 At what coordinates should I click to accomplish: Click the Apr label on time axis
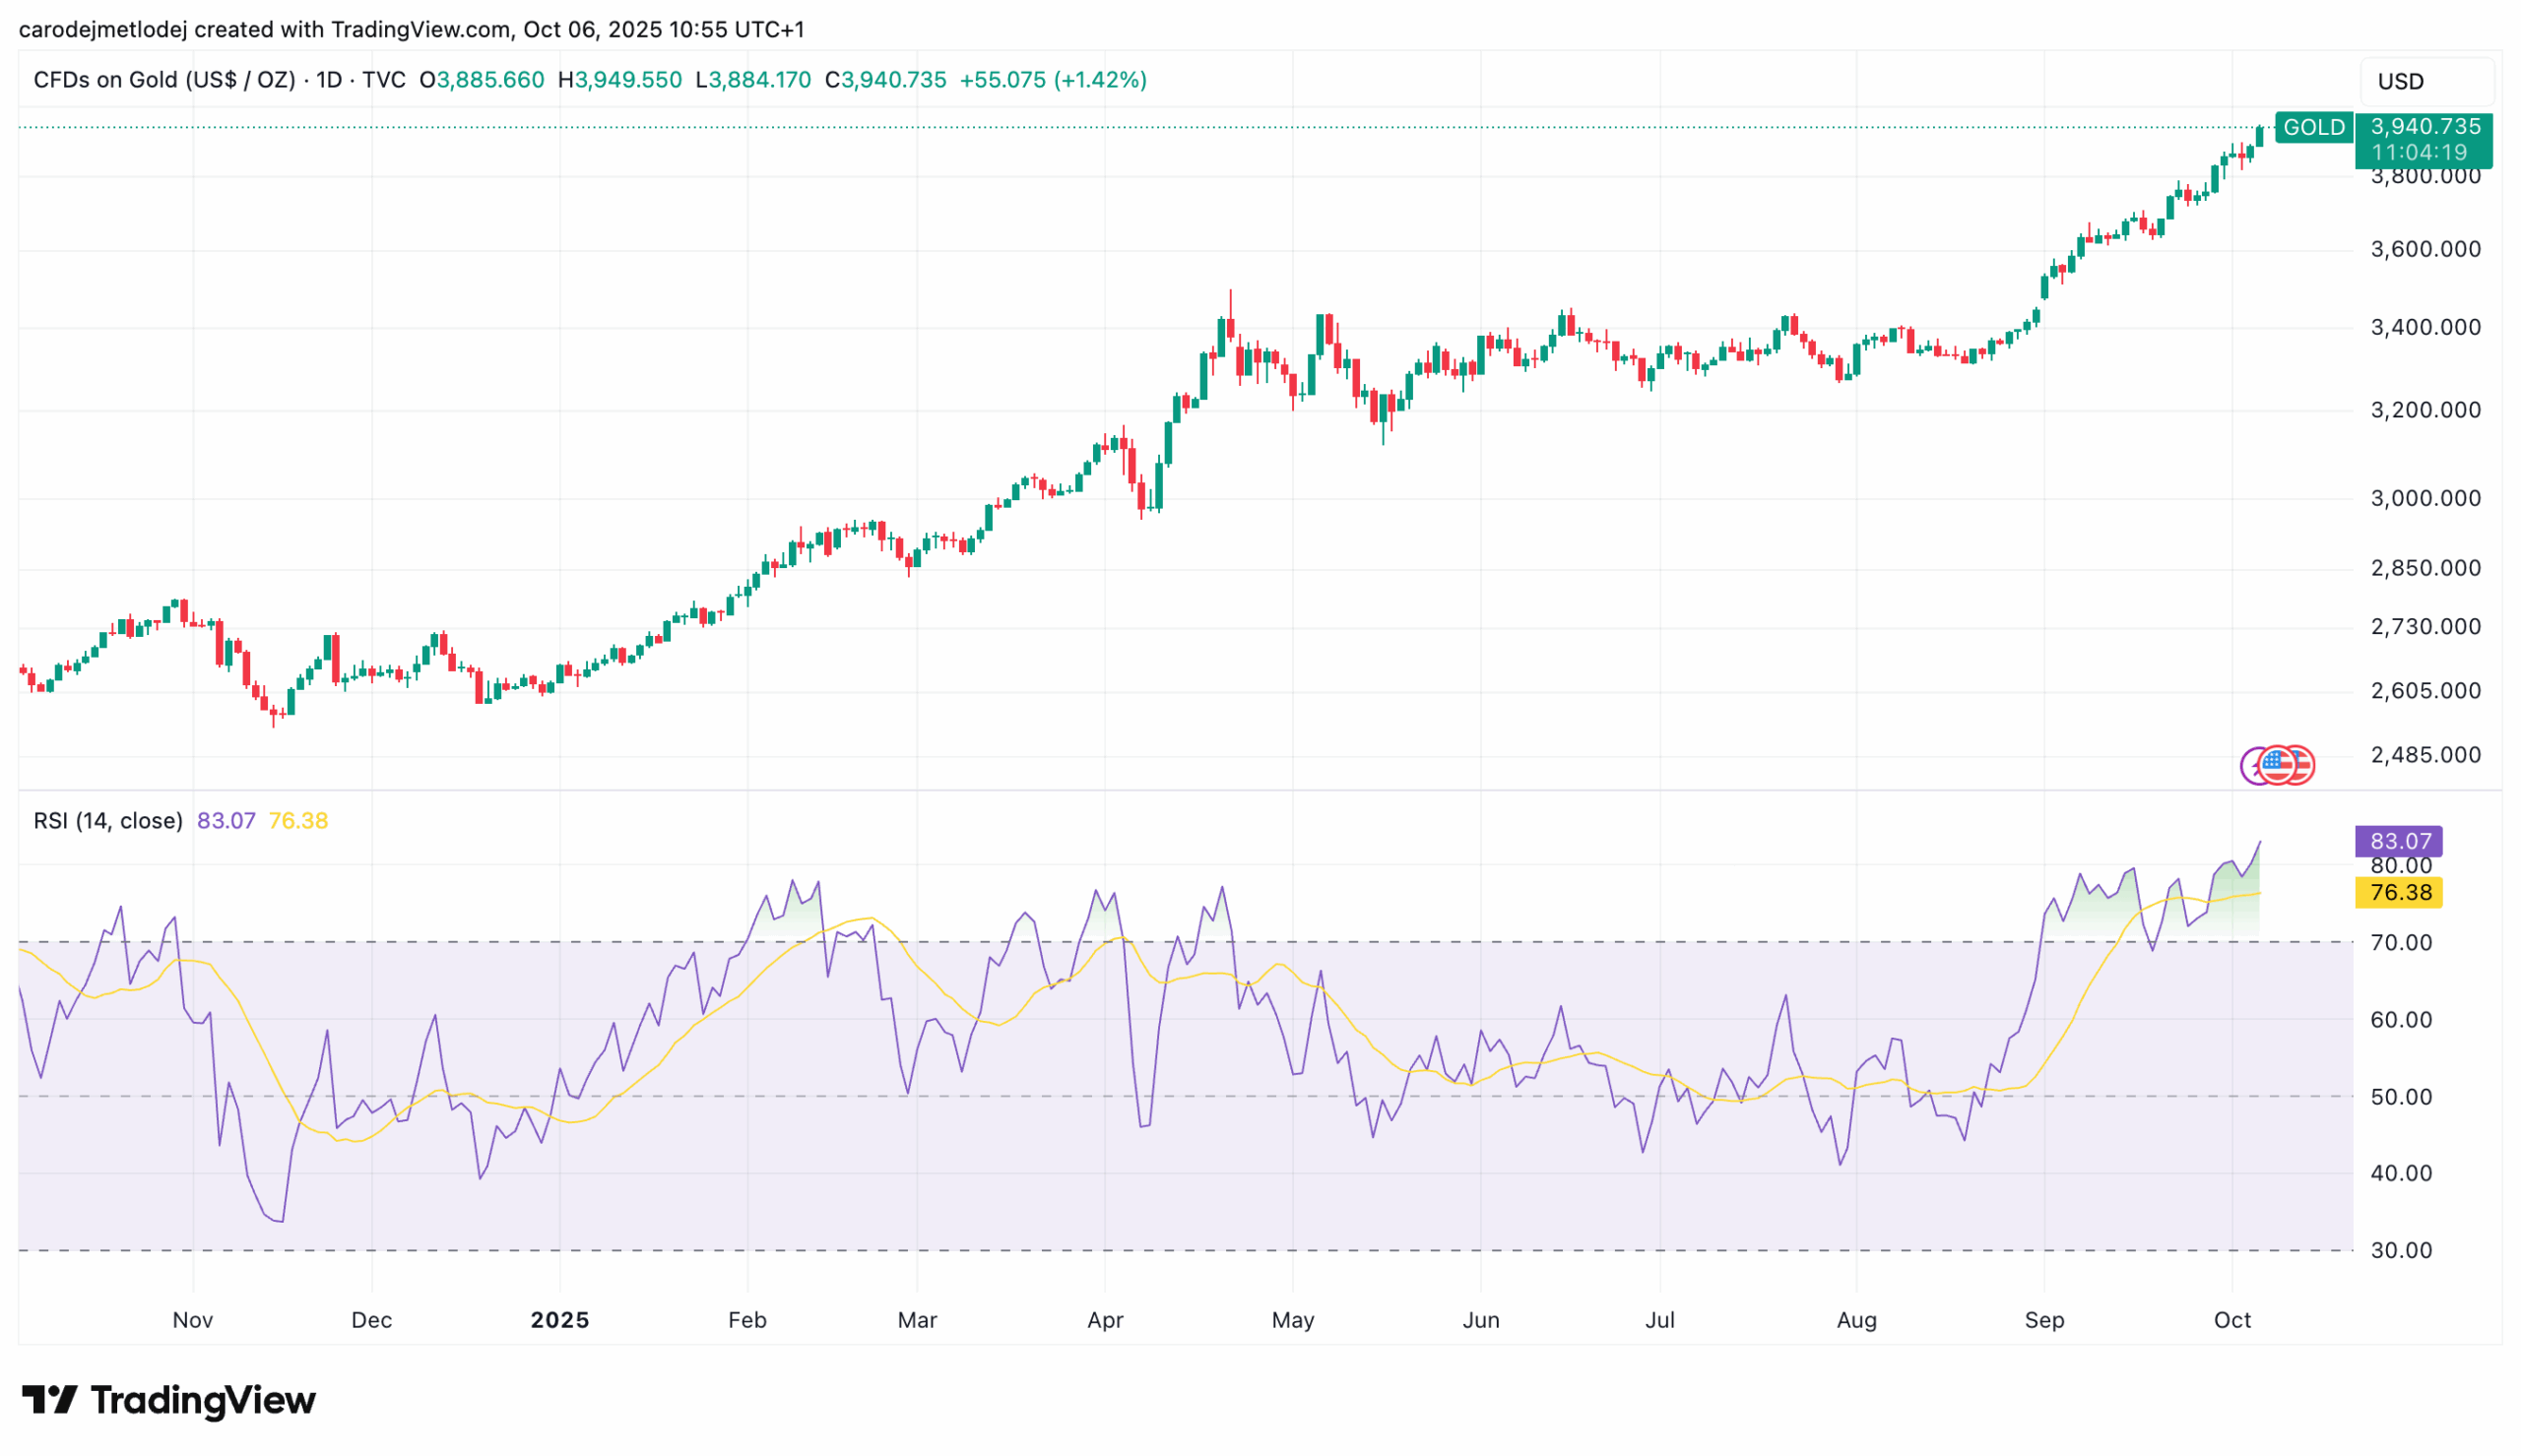(1105, 1320)
